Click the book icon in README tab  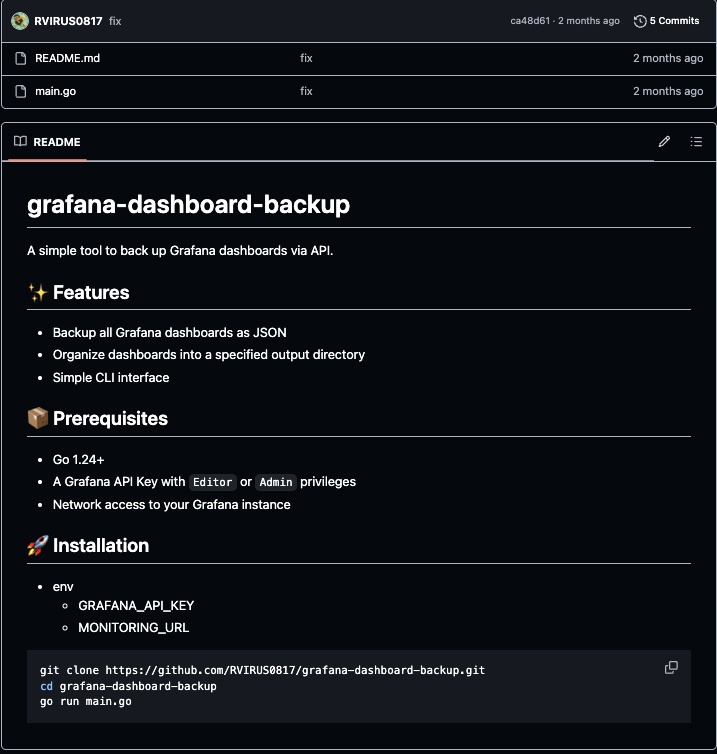tap(20, 142)
